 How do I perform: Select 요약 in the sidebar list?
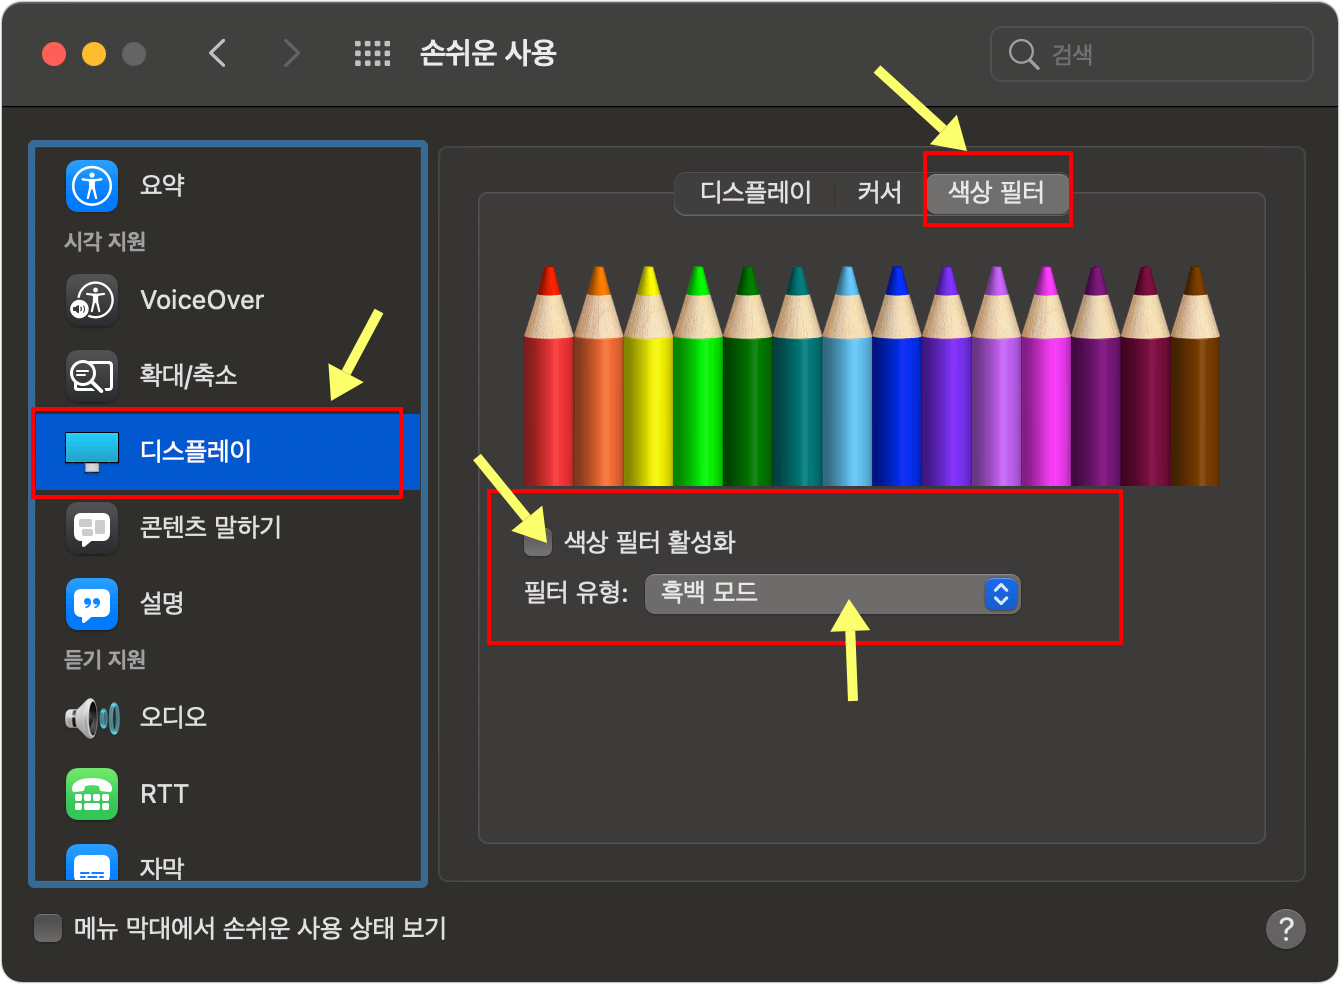pyautogui.click(x=226, y=186)
